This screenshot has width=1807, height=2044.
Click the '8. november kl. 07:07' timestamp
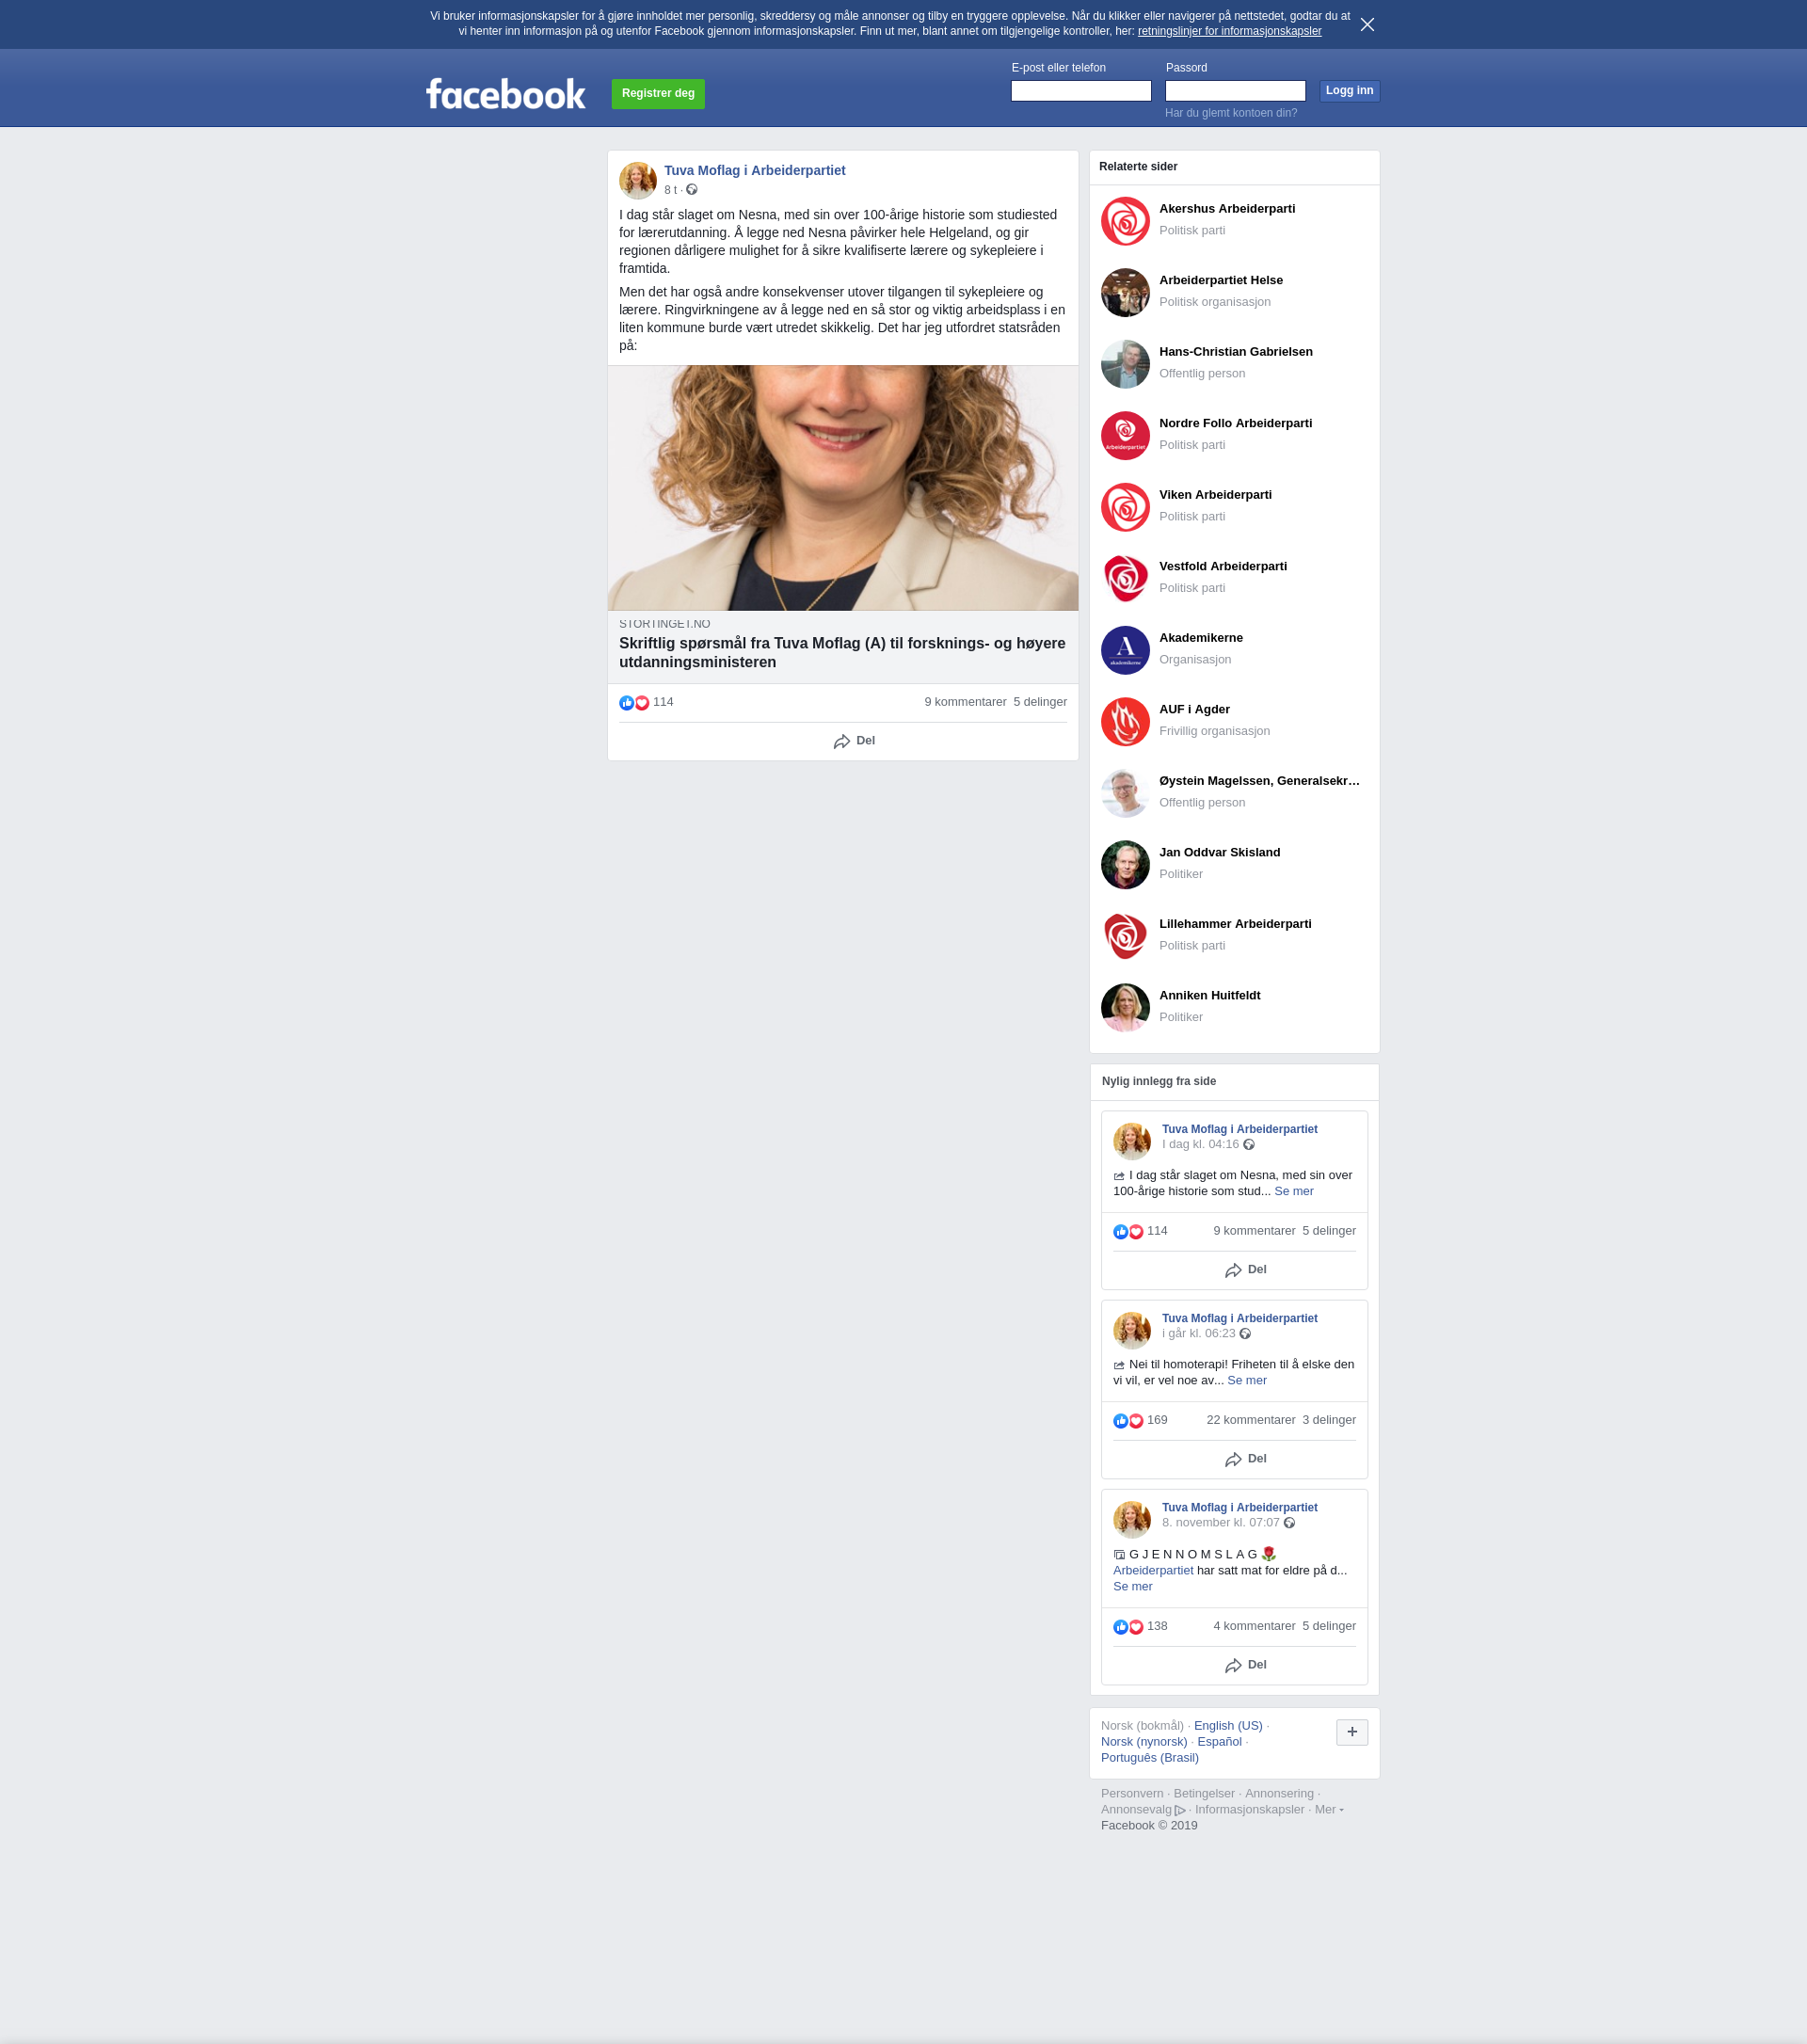pyautogui.click(x=1220, y=1522)
